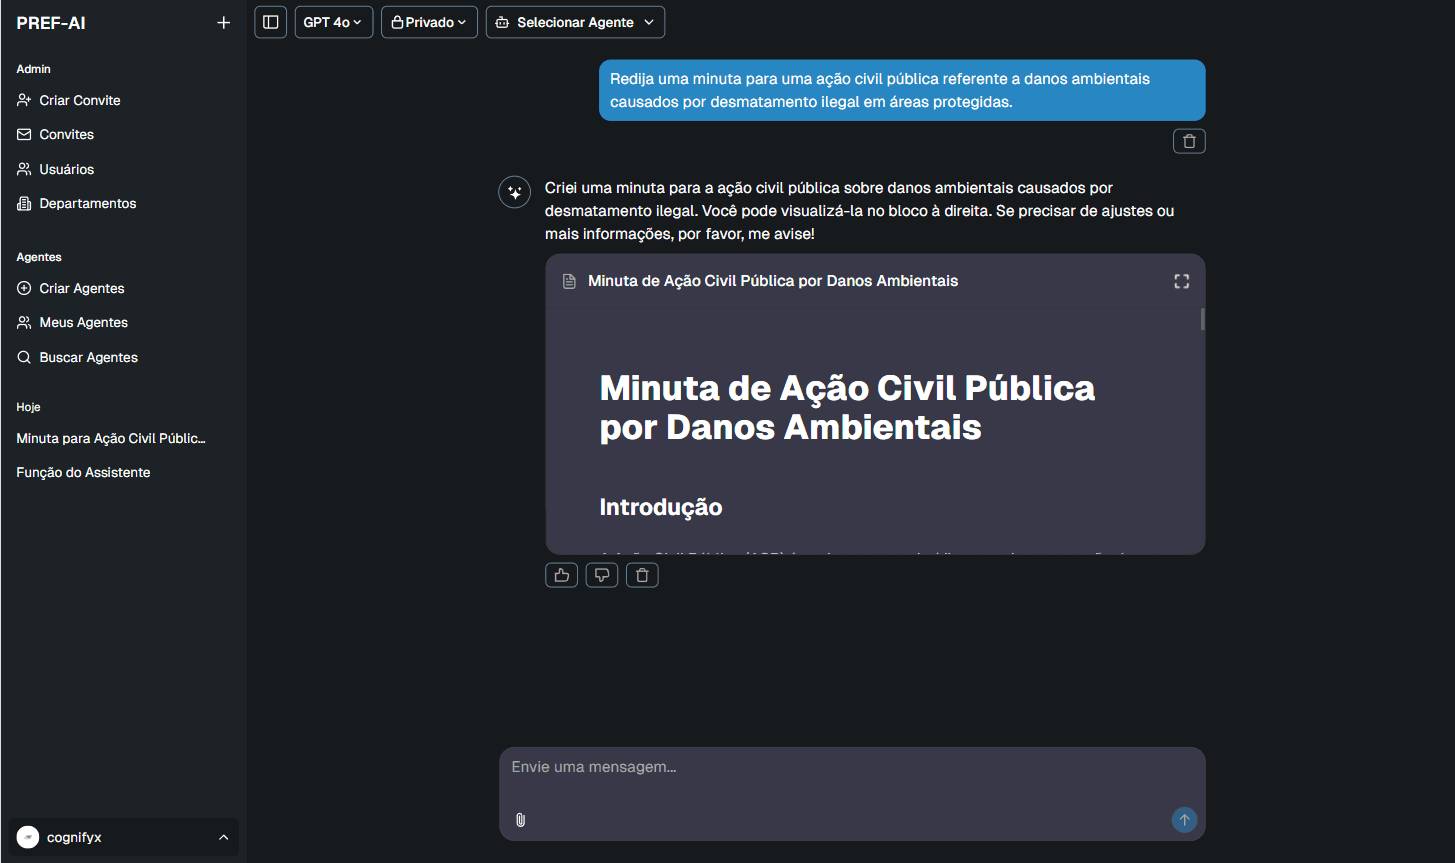Delete the assistant response below the document
1455x863 pixels.
pyautogui.click(x=642, y=575)
